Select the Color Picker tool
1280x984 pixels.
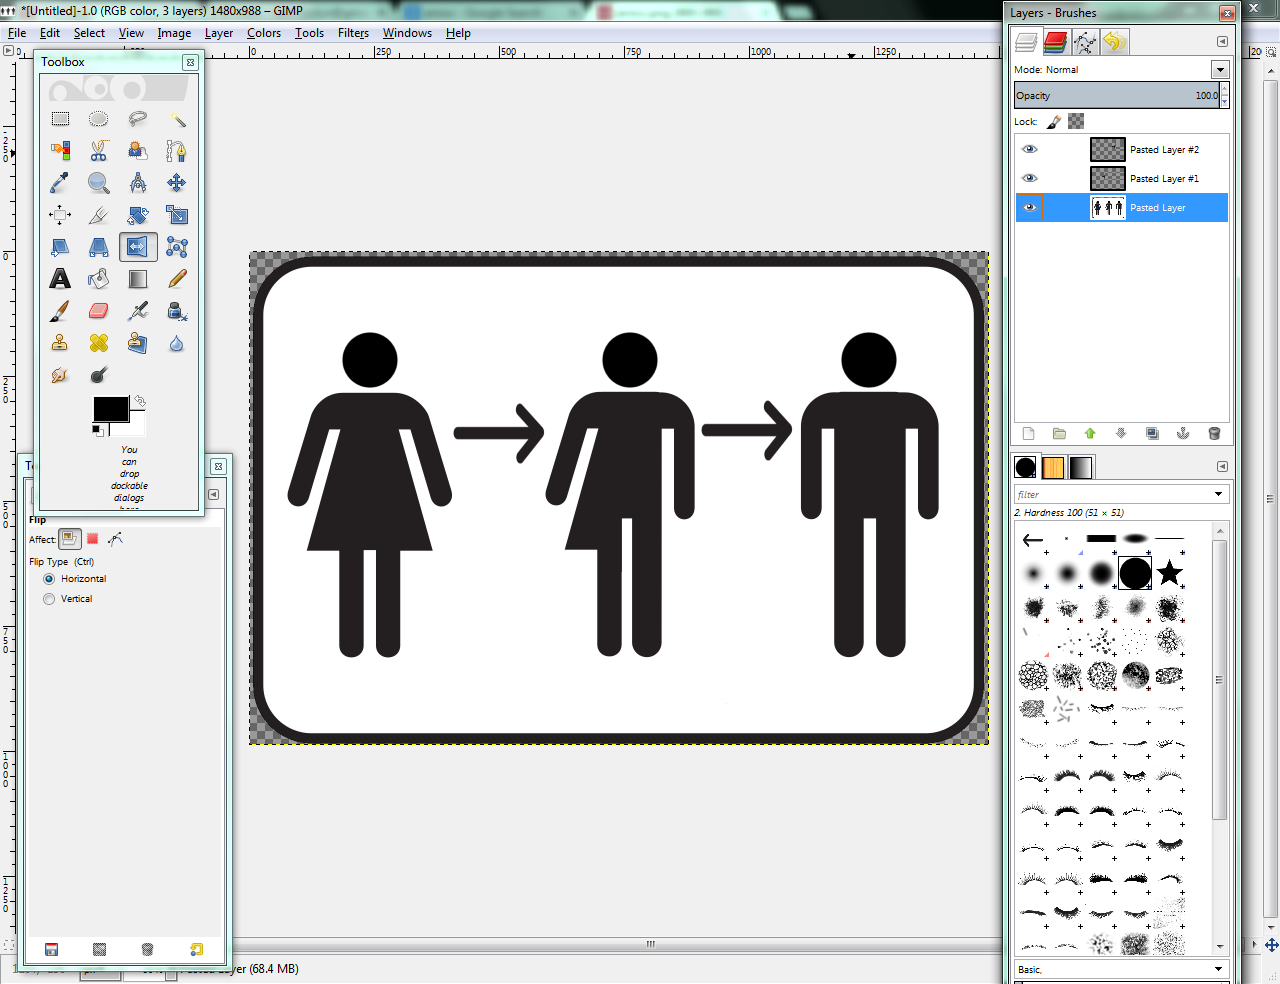[60, 183]
